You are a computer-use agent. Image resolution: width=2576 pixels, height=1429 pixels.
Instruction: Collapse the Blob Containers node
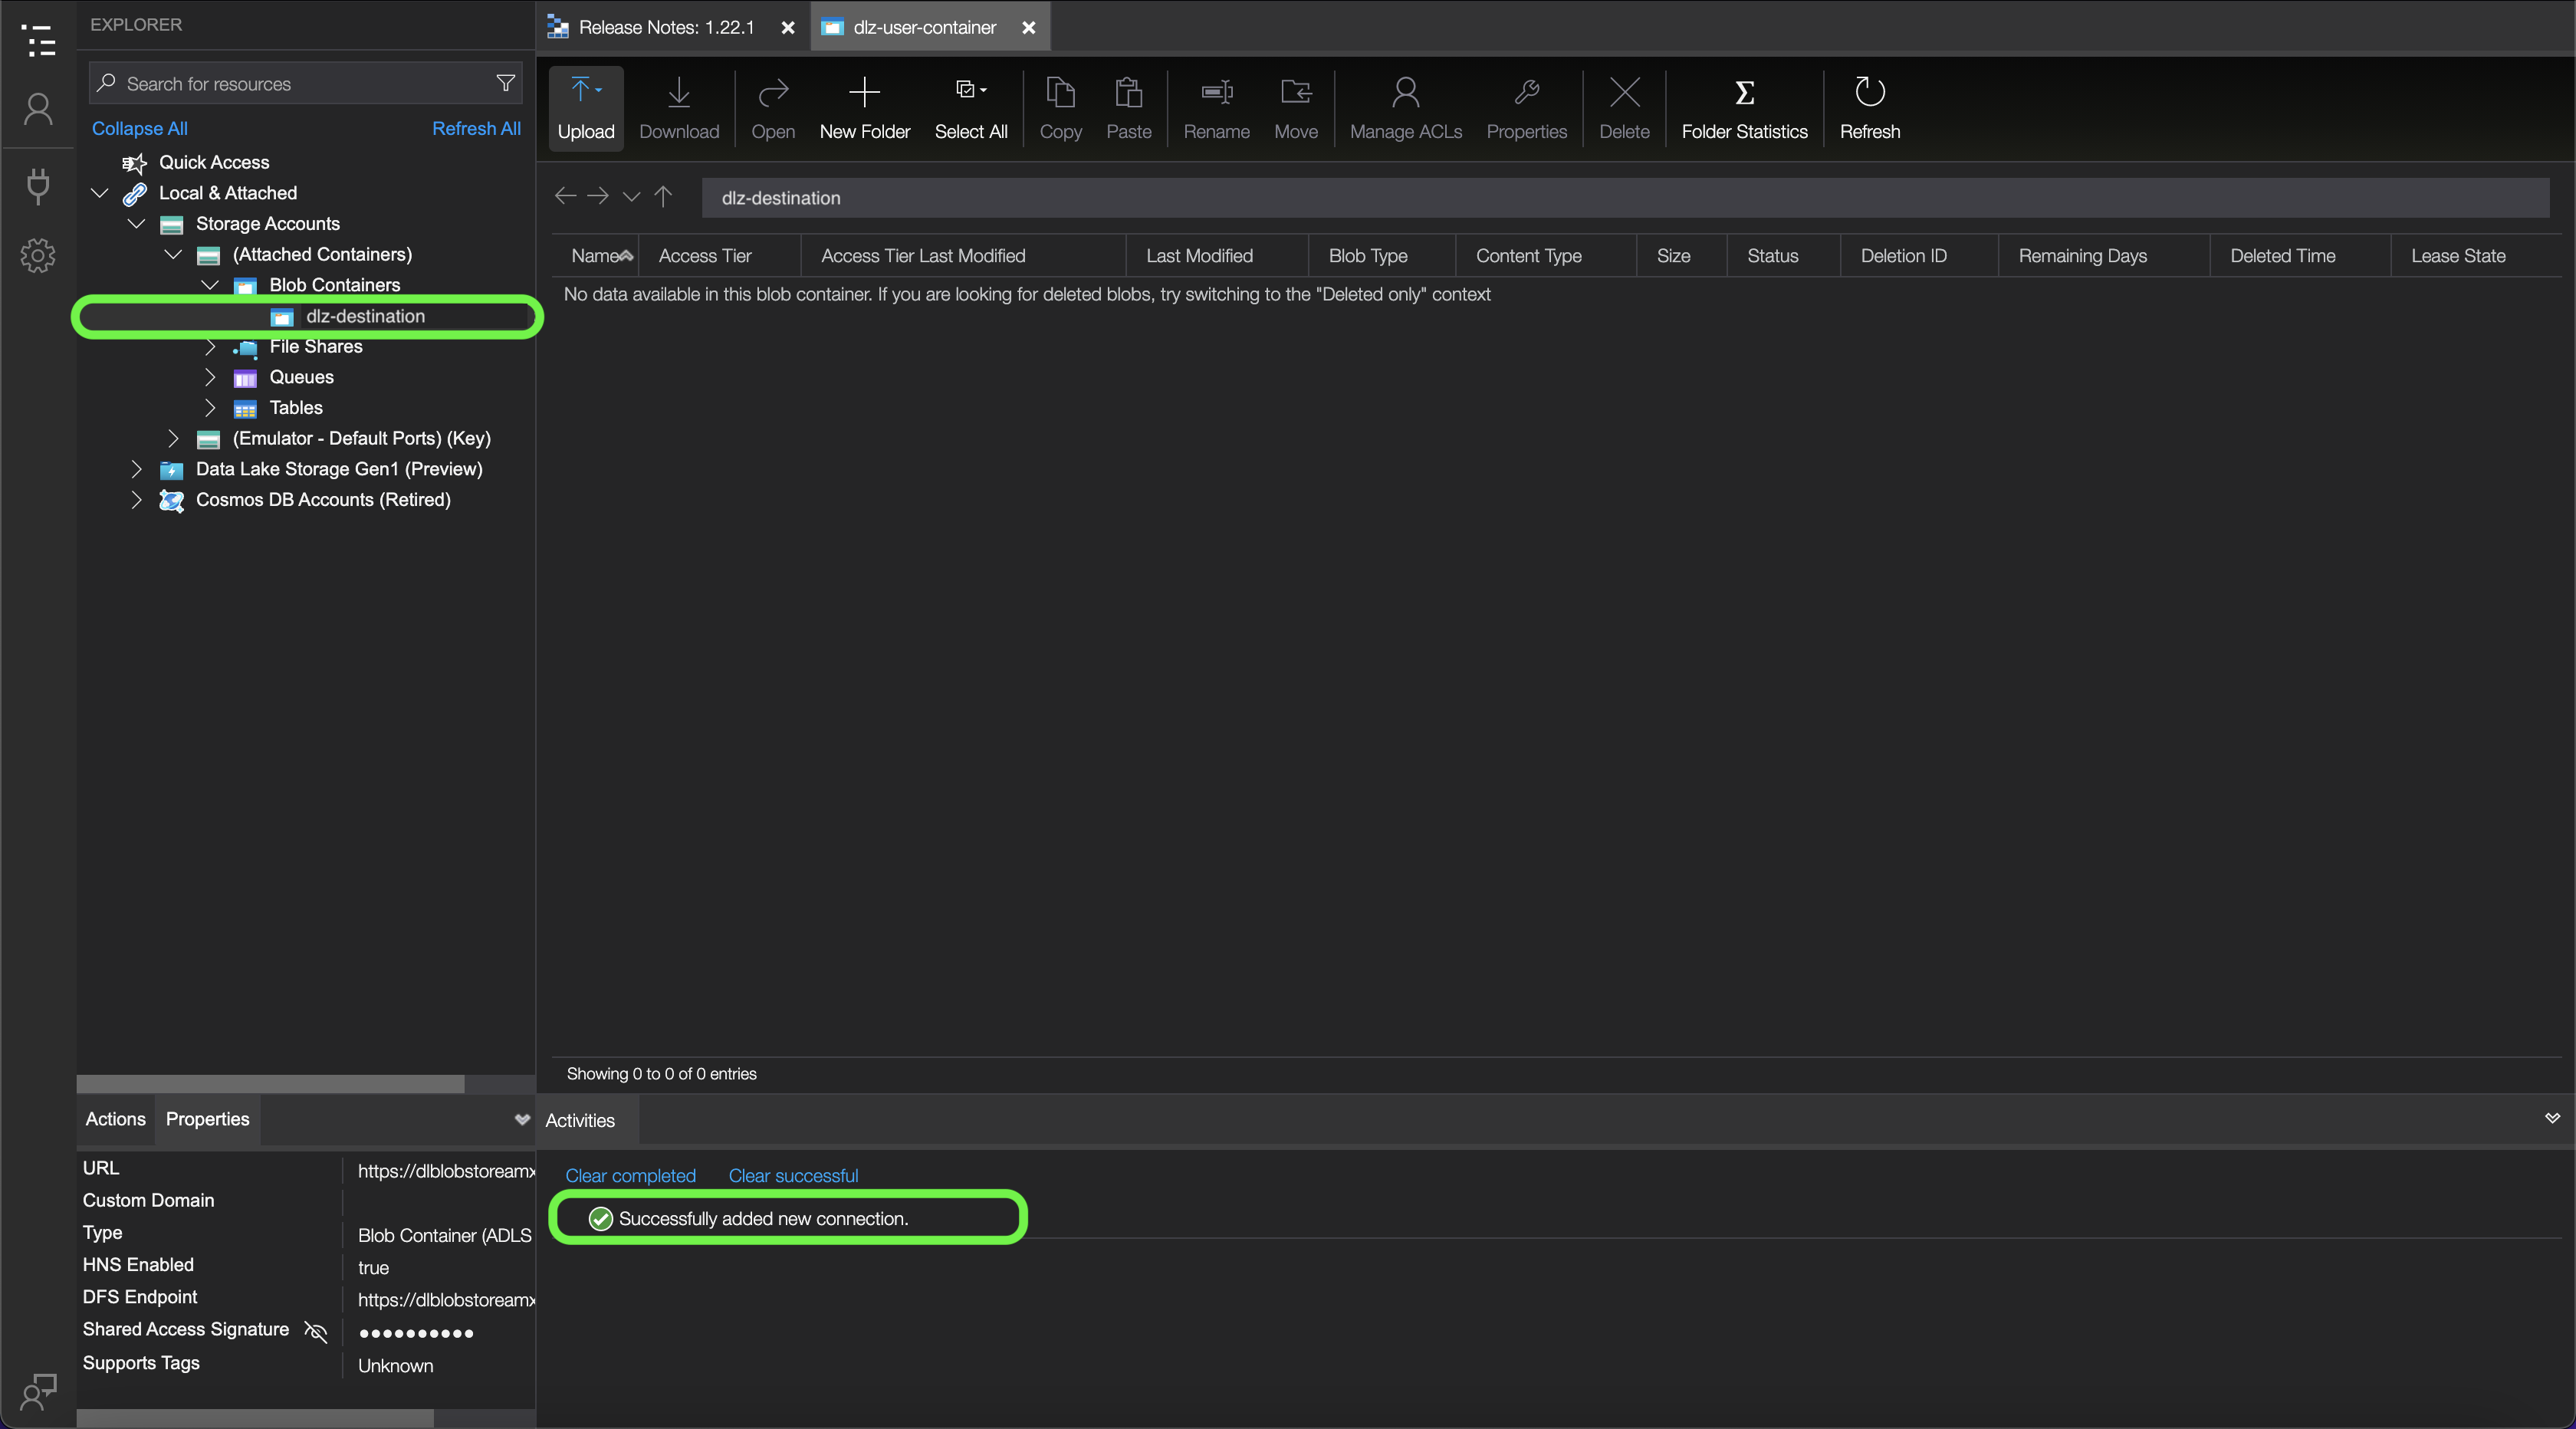[210, 285]
